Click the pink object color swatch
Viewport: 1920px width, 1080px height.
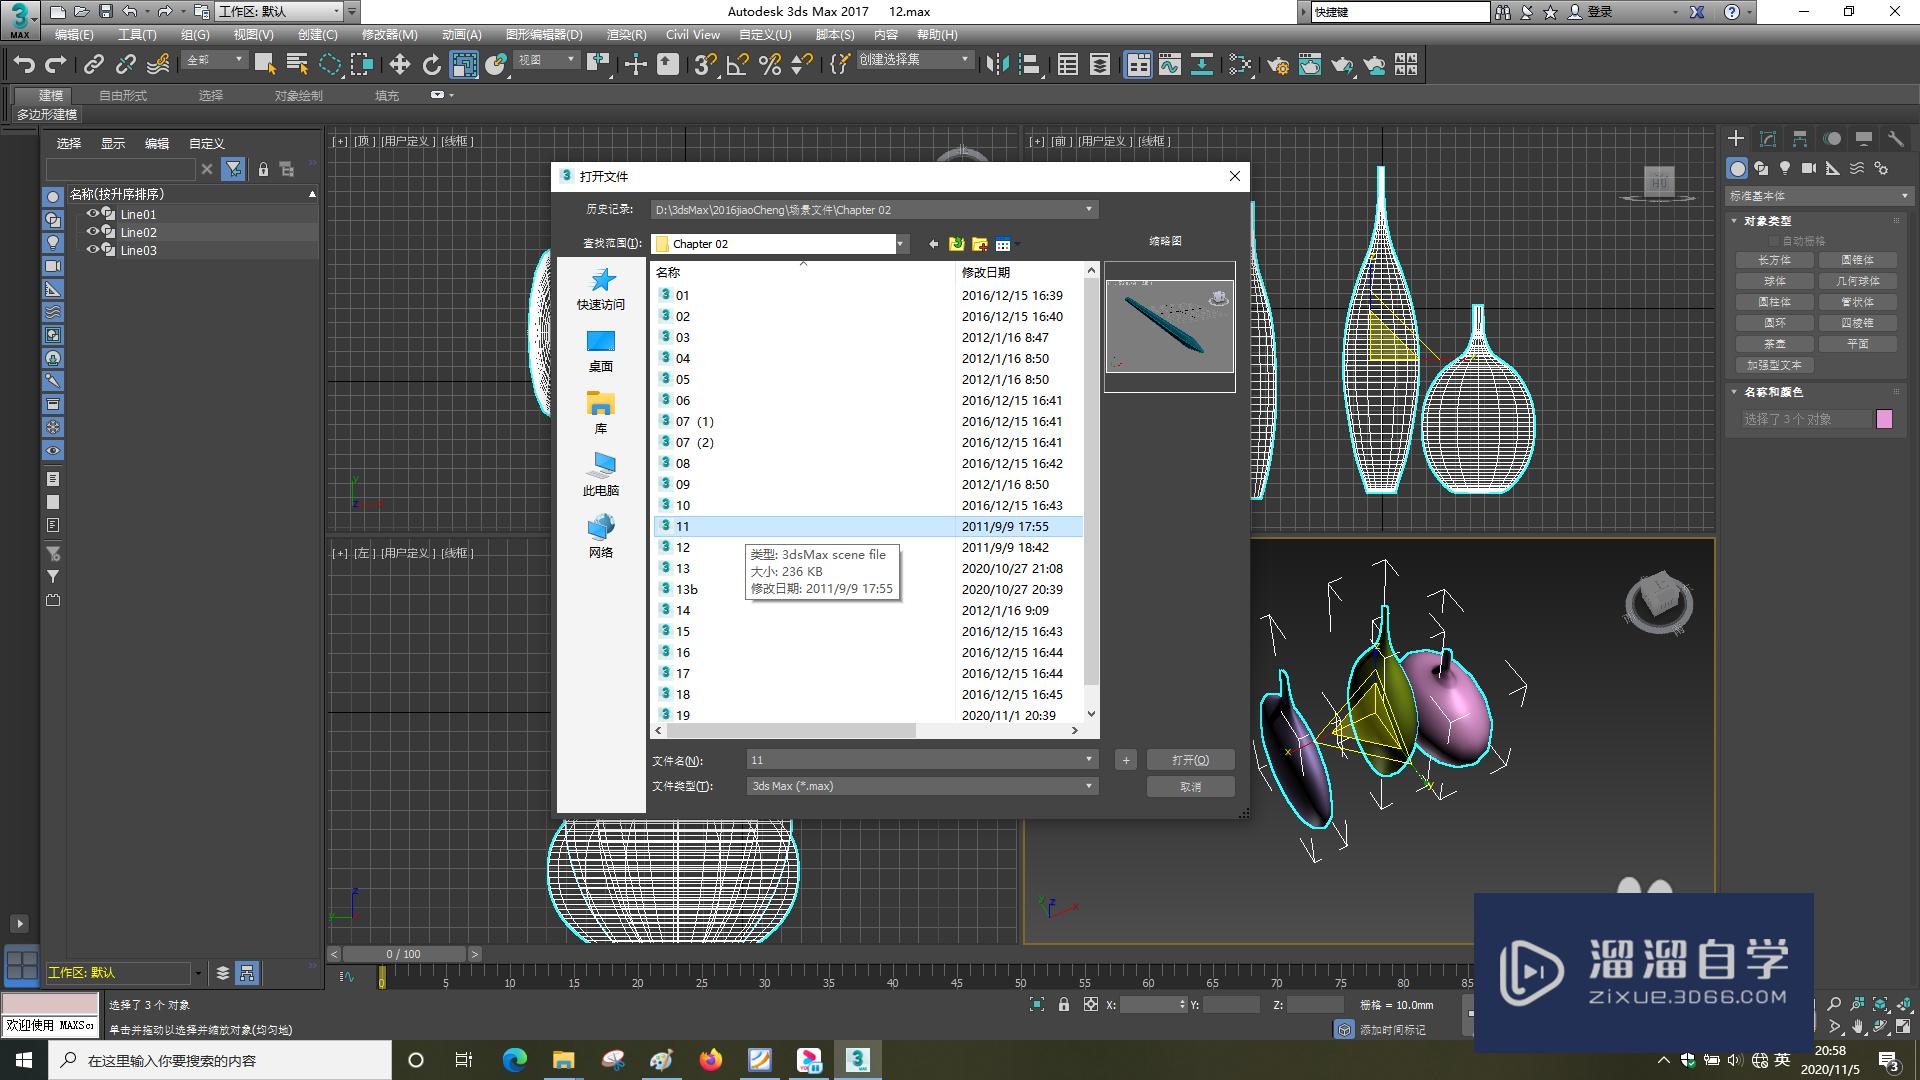coord(1884,420)
